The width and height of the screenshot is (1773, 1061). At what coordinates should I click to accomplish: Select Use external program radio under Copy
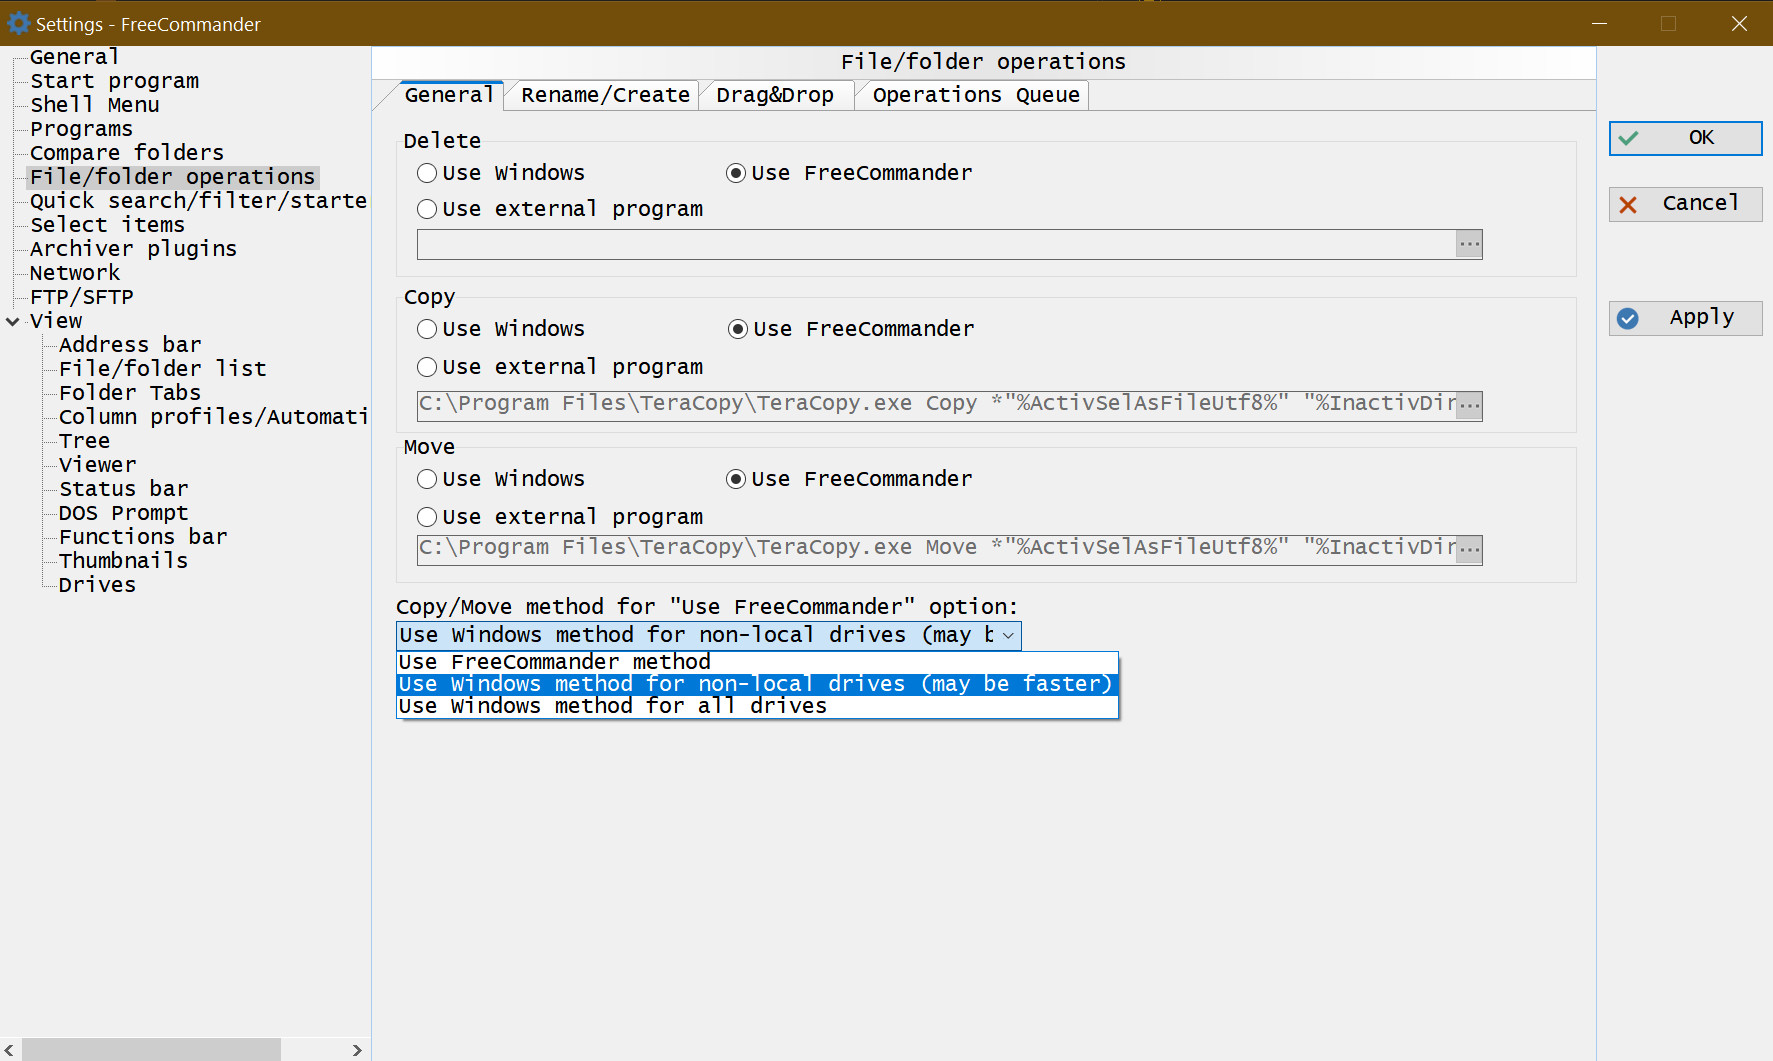coord(427,367)
